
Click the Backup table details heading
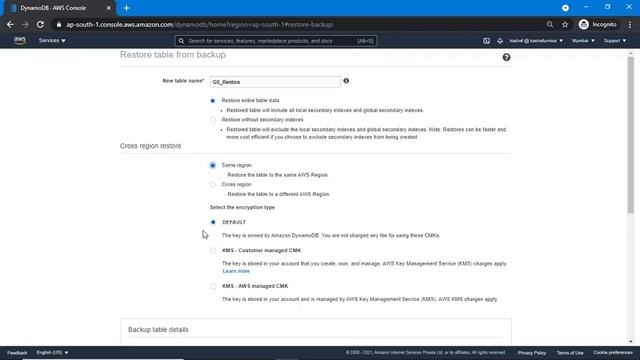[158, 329]
